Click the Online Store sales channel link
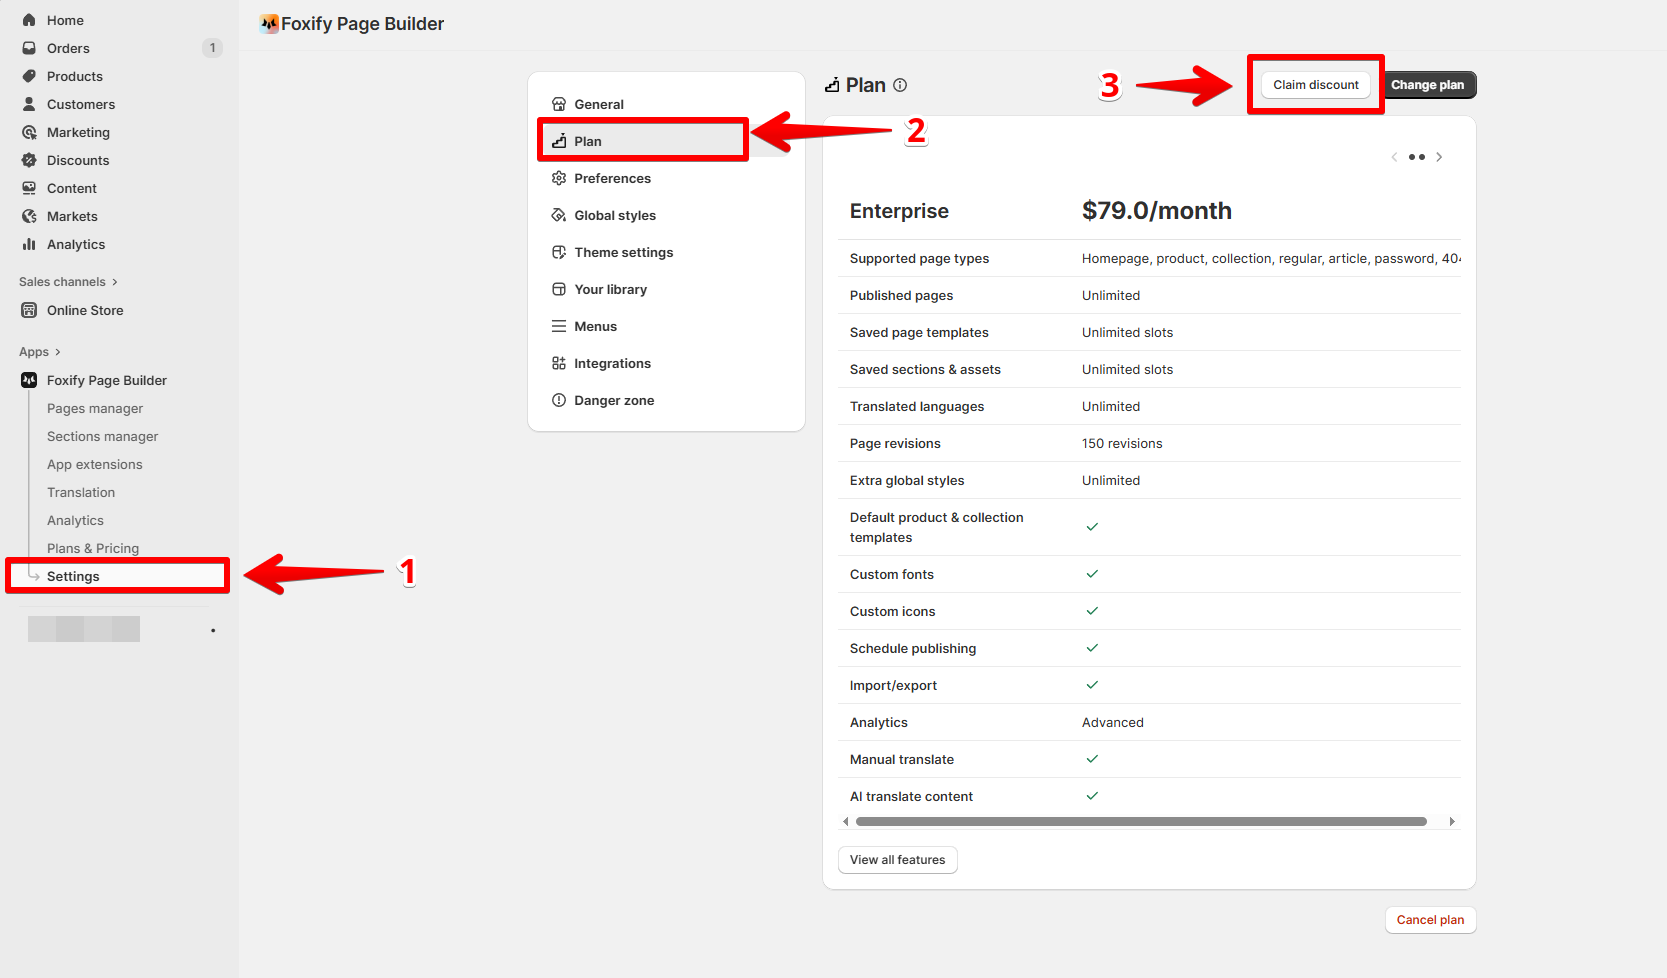Viewport: 1667px width, 978px height. (85, 310)
